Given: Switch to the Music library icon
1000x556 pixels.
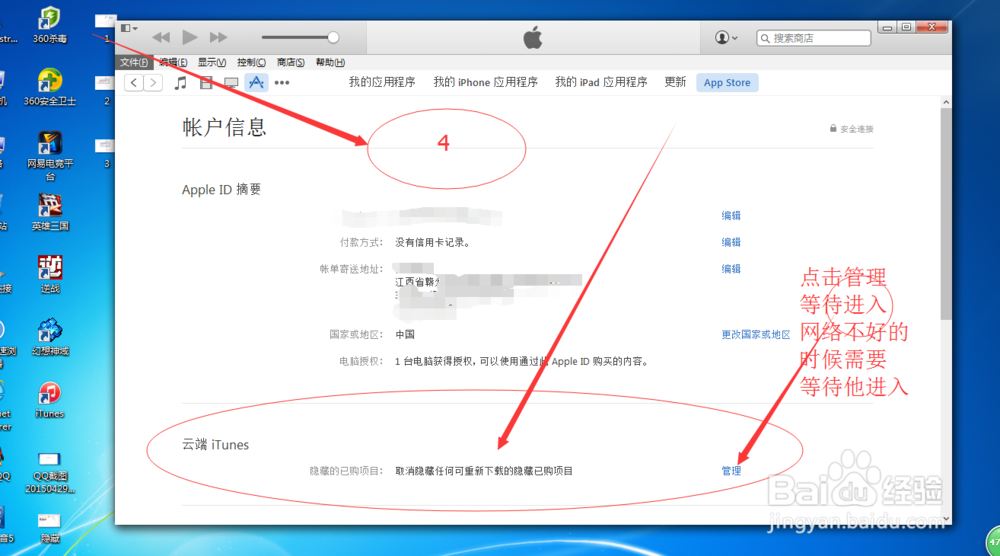Looking at the screenshot, I should pos(181,83).
